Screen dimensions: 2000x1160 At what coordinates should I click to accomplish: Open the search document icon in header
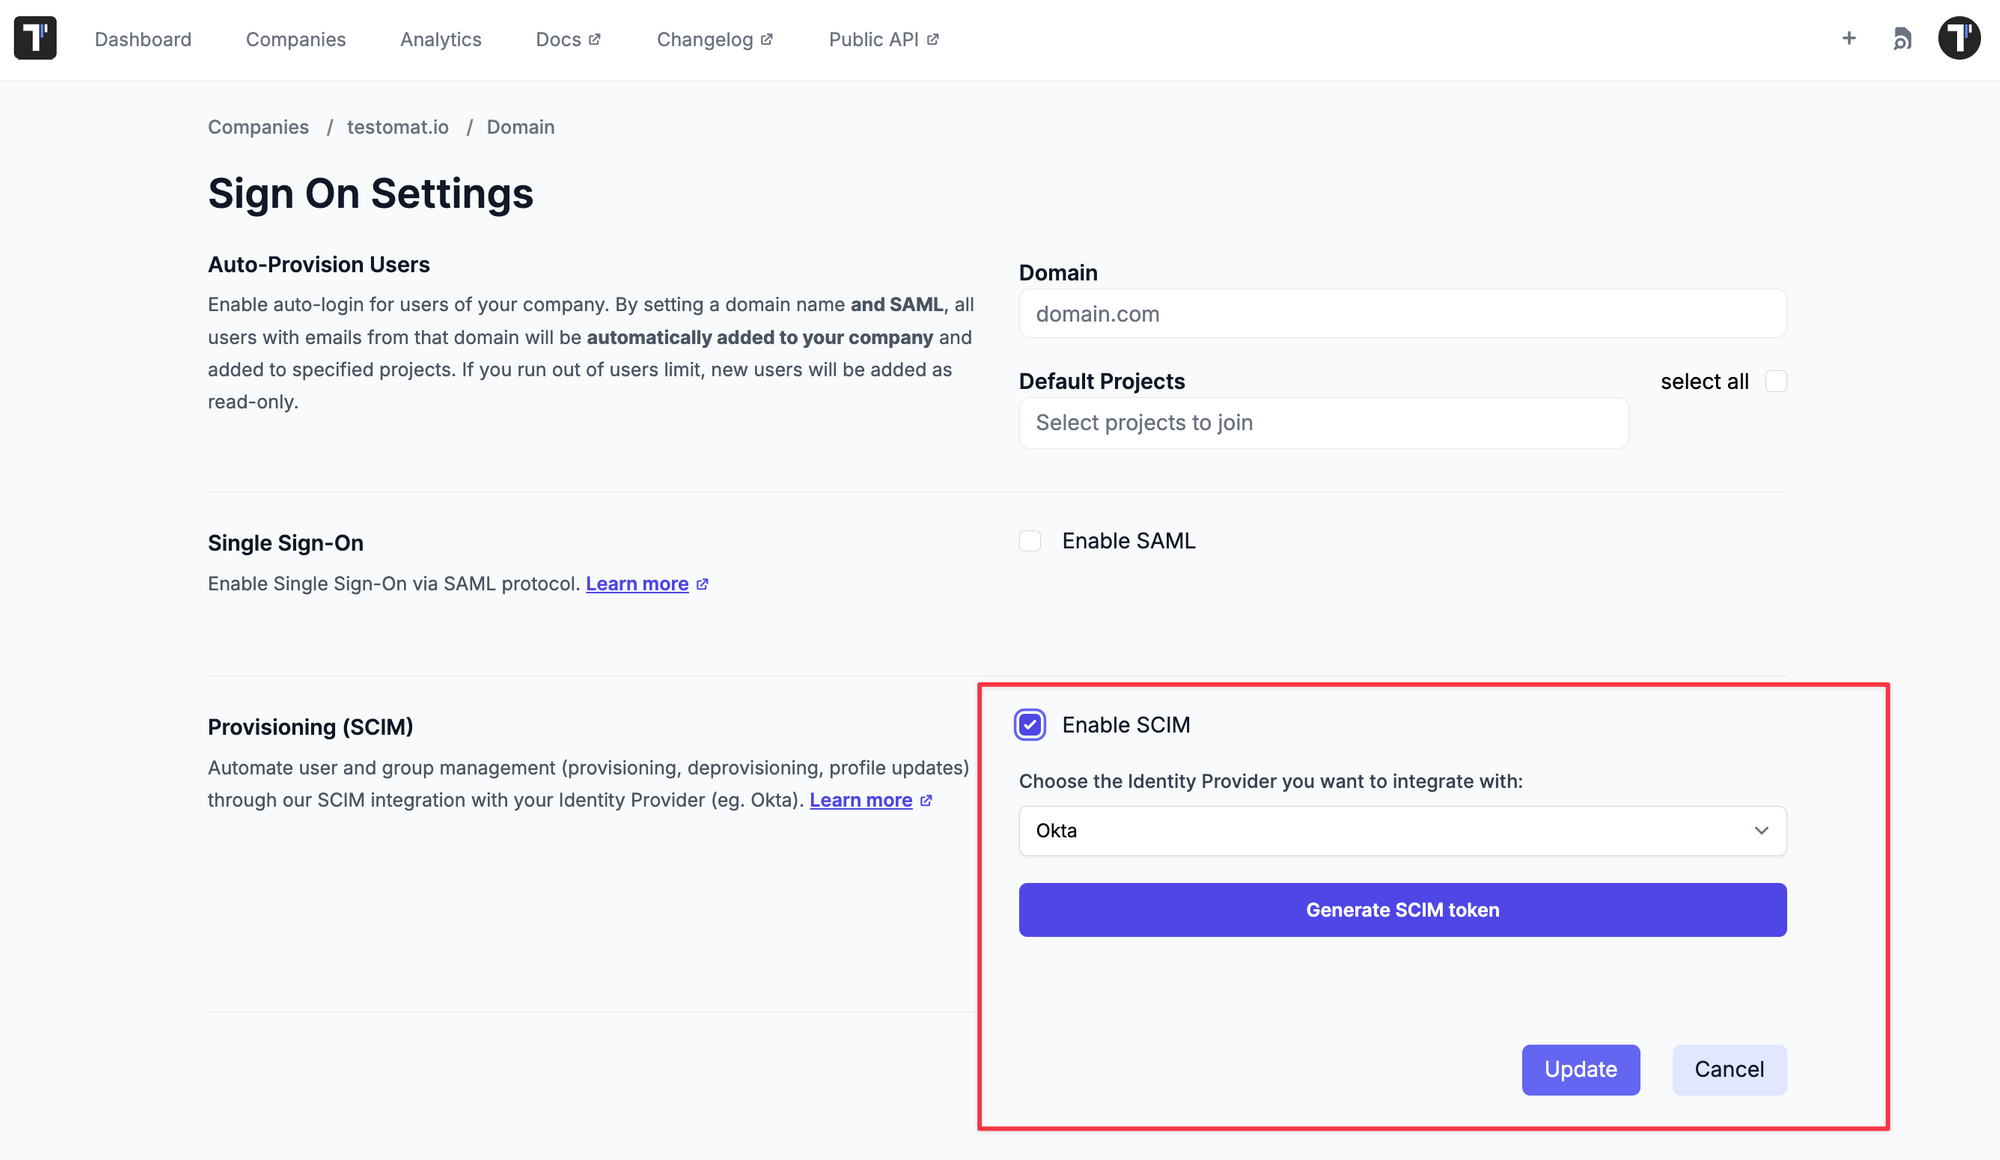pyautogui.click(x=1902, y=39)
